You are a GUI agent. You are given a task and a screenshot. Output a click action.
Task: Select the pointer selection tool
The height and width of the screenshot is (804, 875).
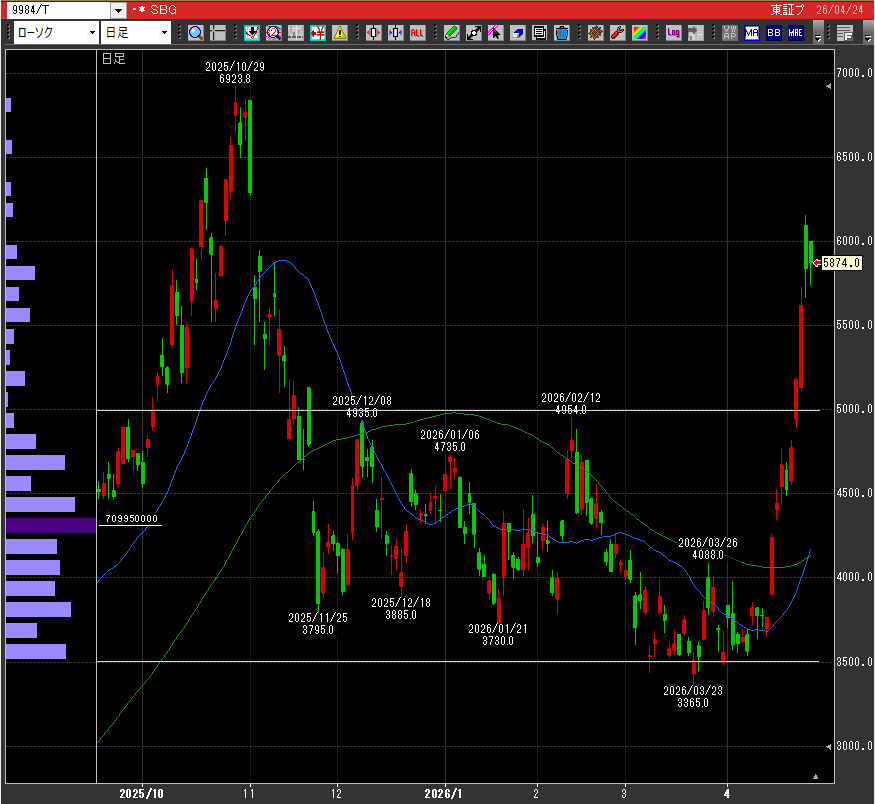(496, 33)
